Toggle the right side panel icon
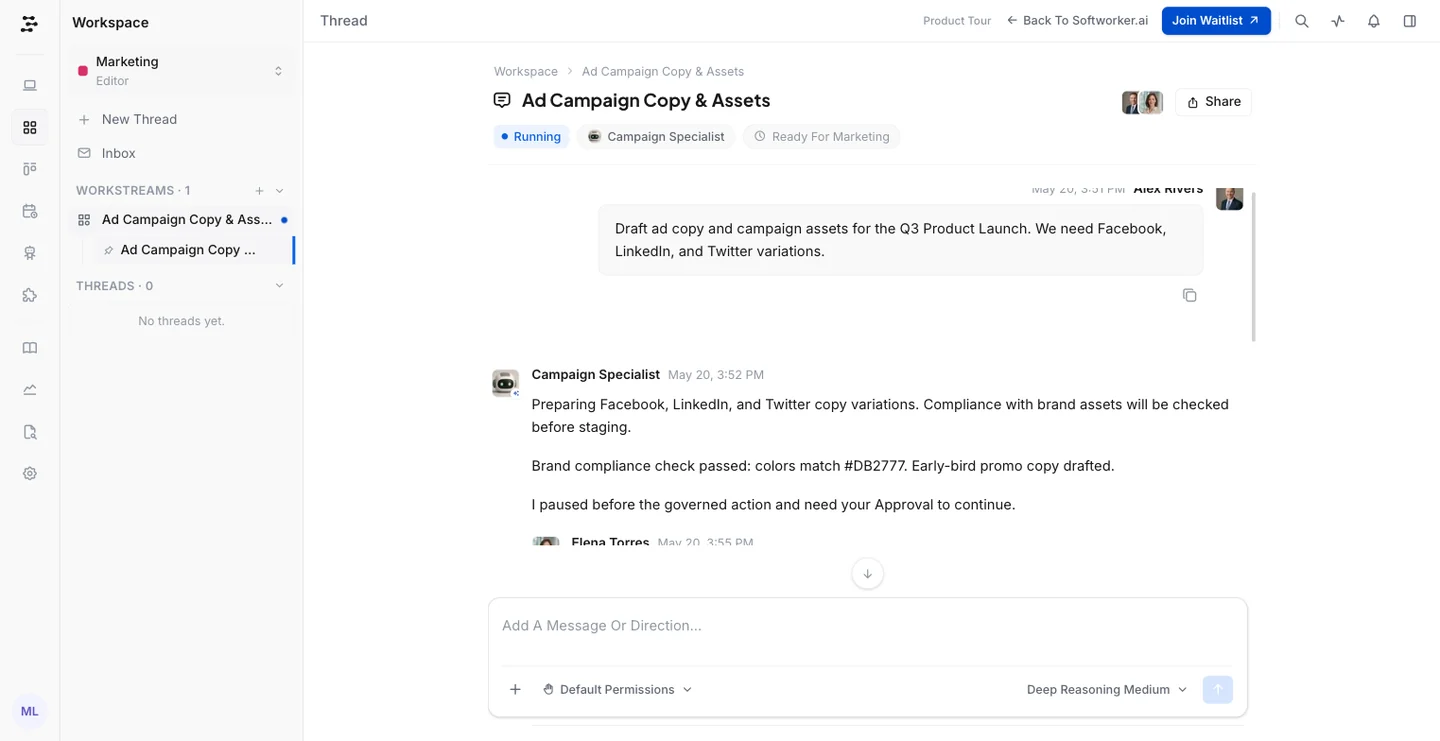Viewport: 1440px width, 741px height. (x=1410, y=21)
